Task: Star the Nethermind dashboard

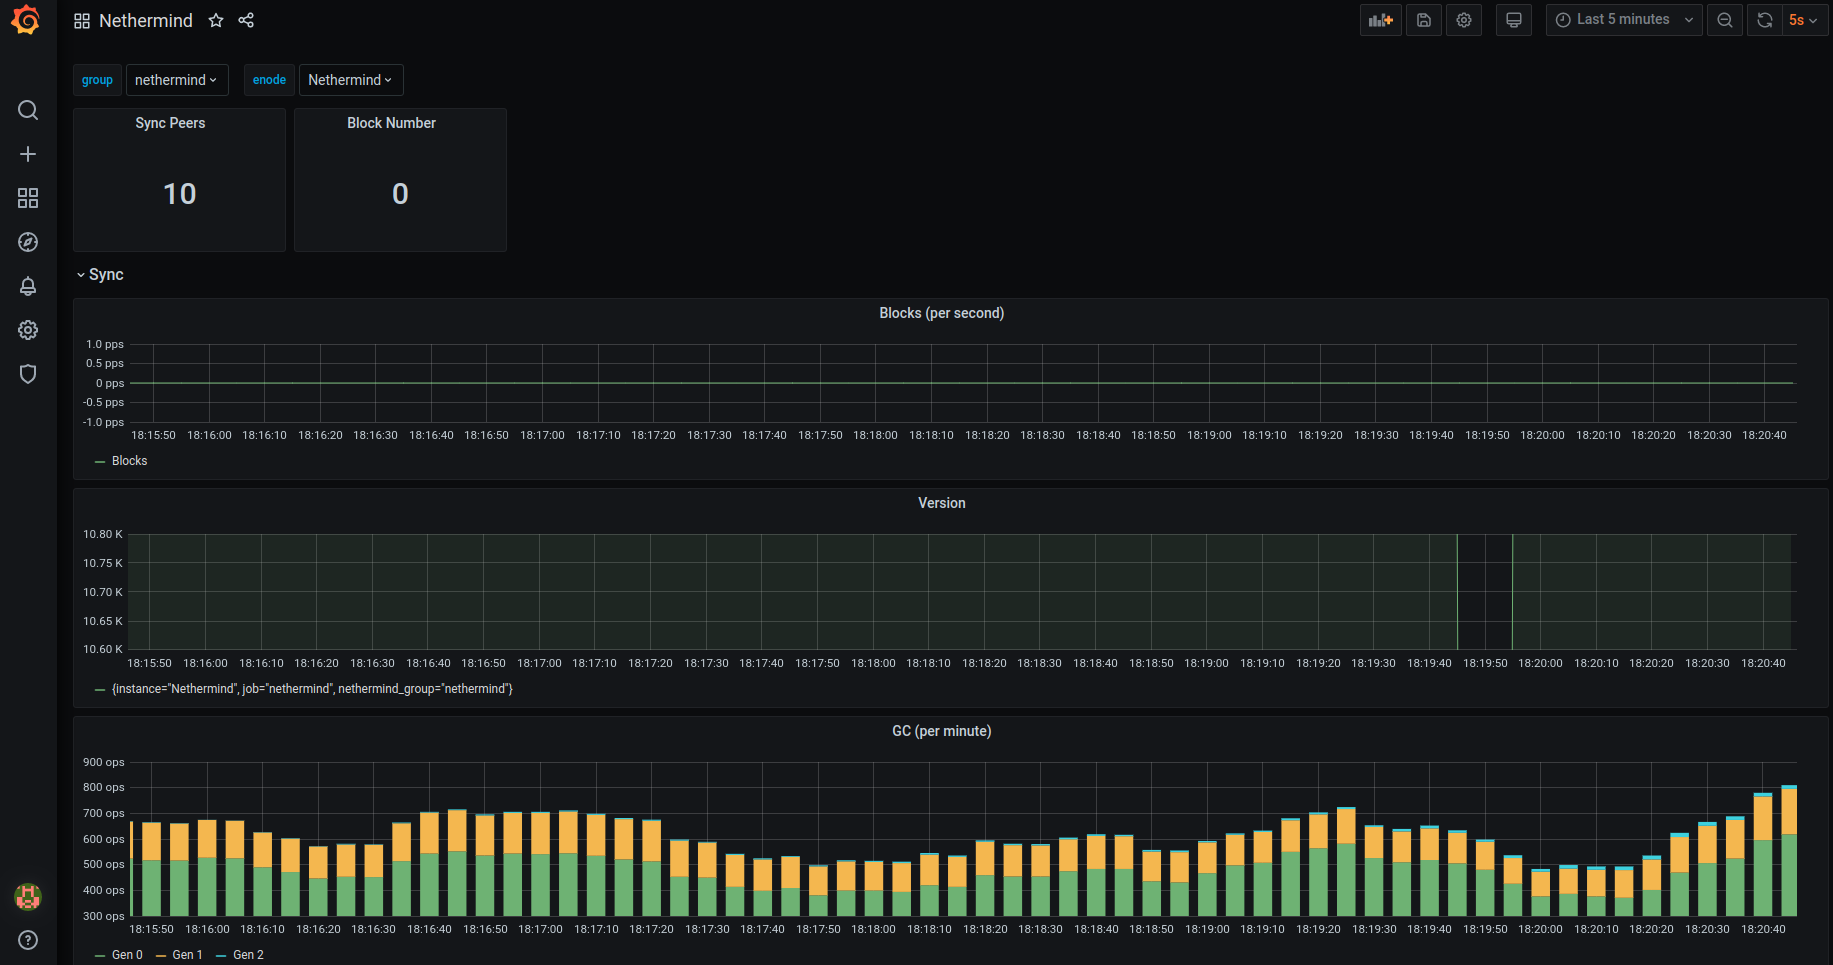Action: point(216,20)
